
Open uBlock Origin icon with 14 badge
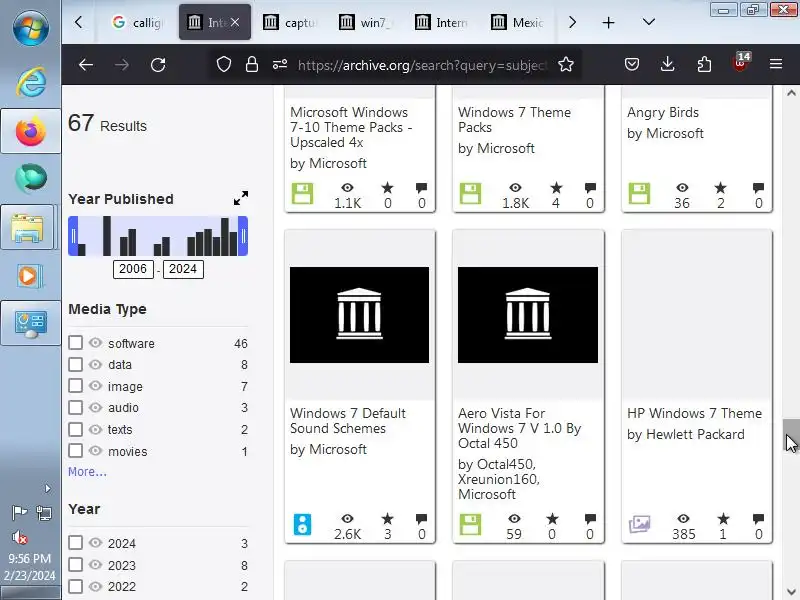741,63
